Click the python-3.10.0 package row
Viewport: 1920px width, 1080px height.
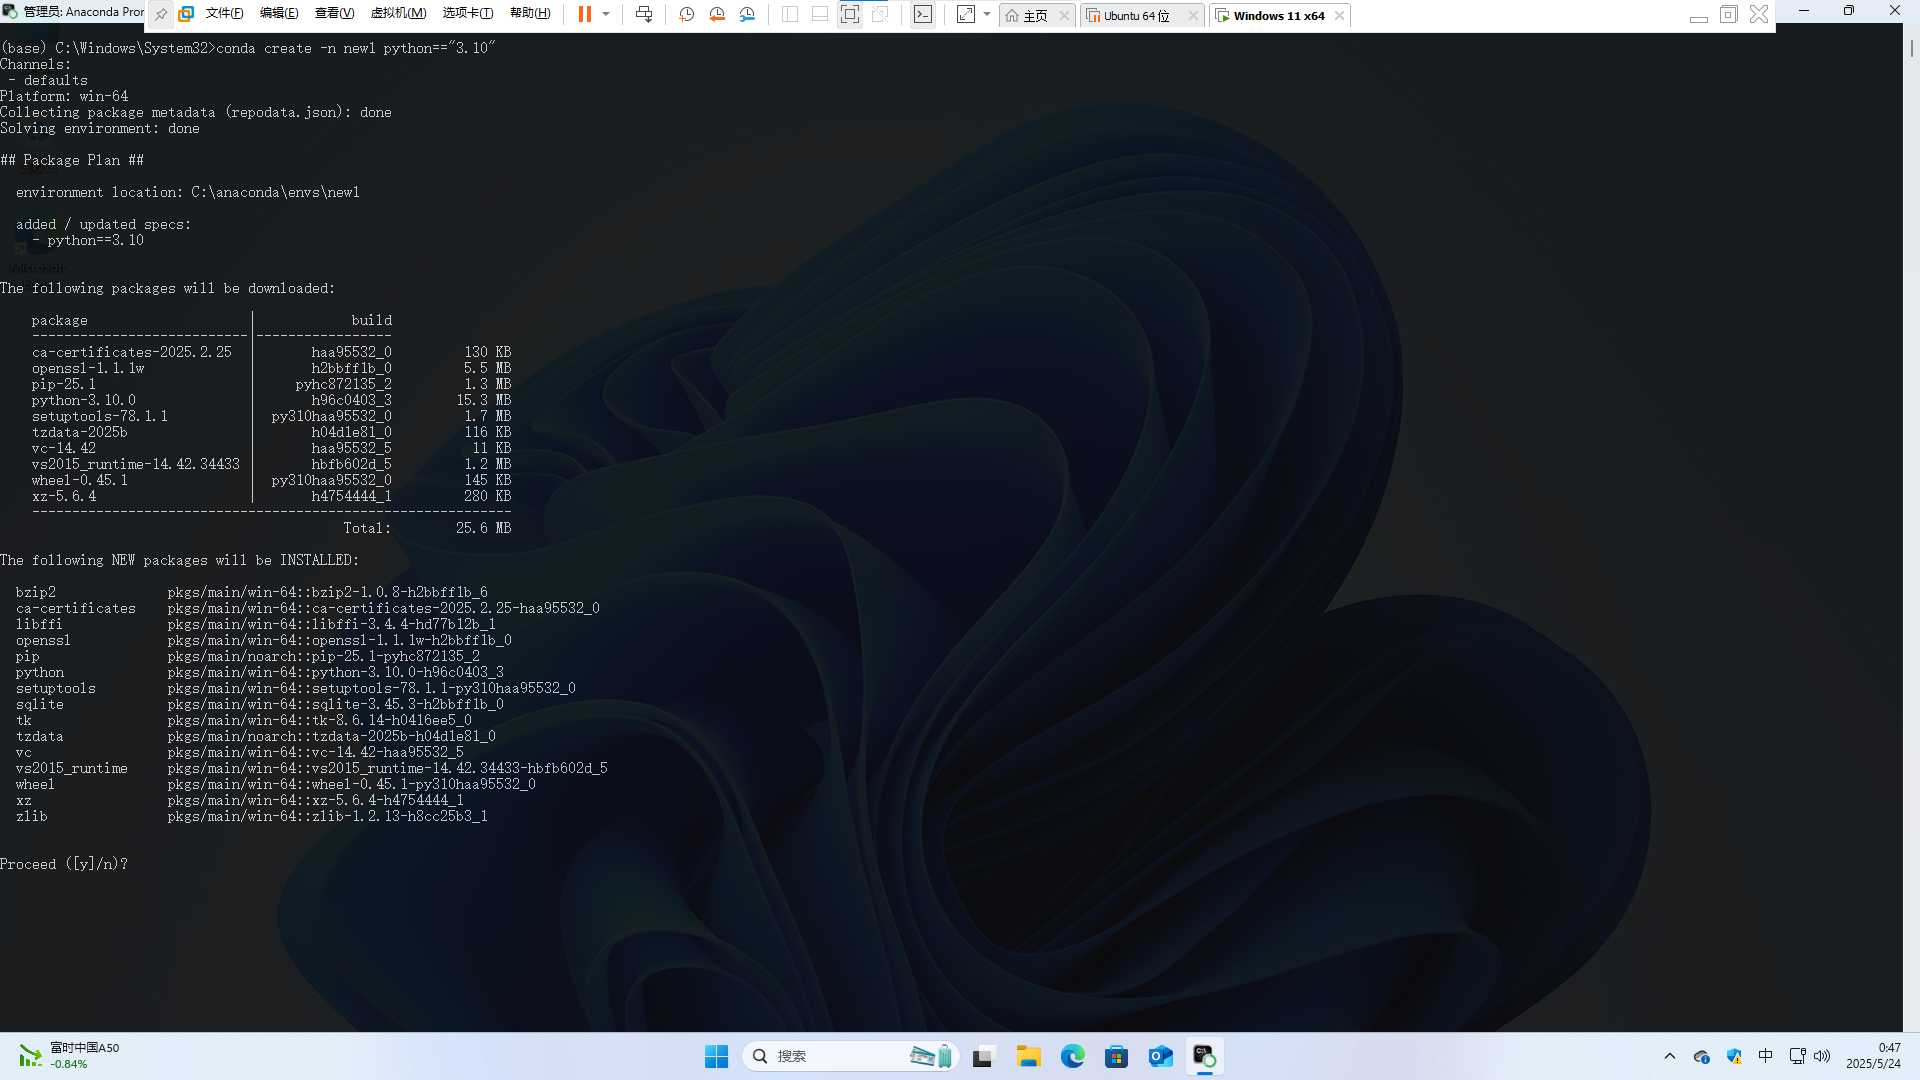[271, 400]
